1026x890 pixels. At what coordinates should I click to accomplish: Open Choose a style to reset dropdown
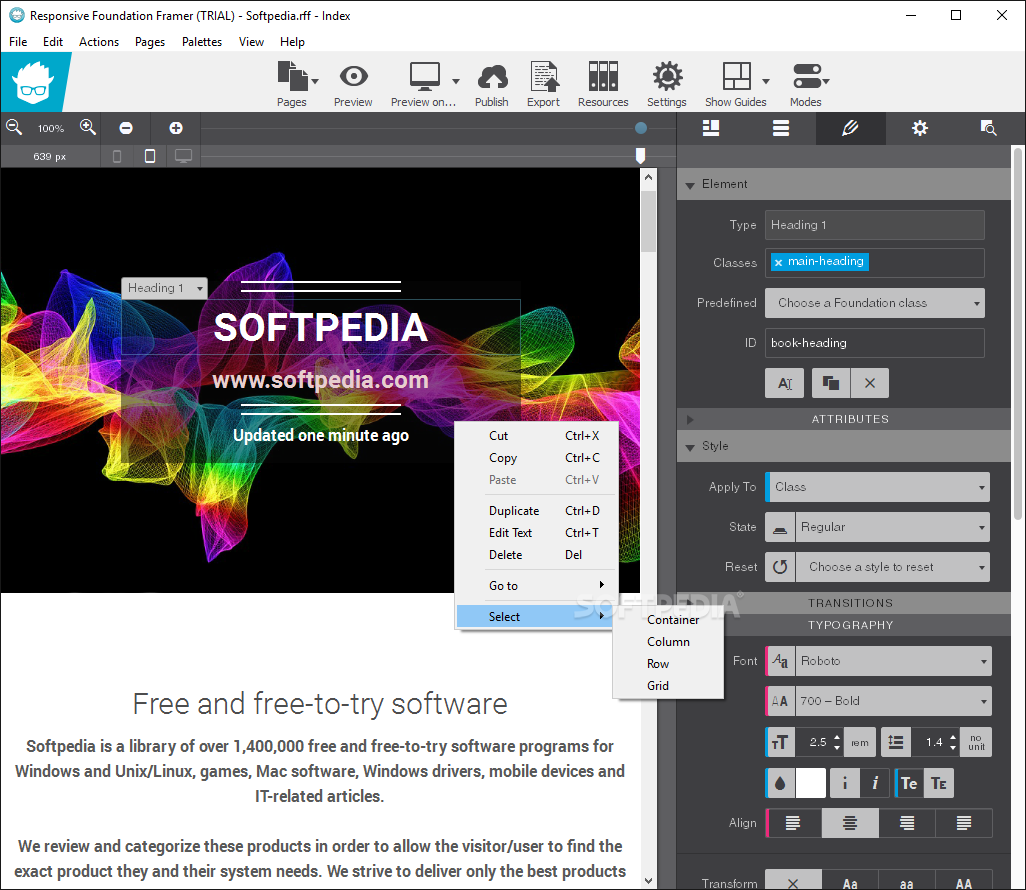893,567
